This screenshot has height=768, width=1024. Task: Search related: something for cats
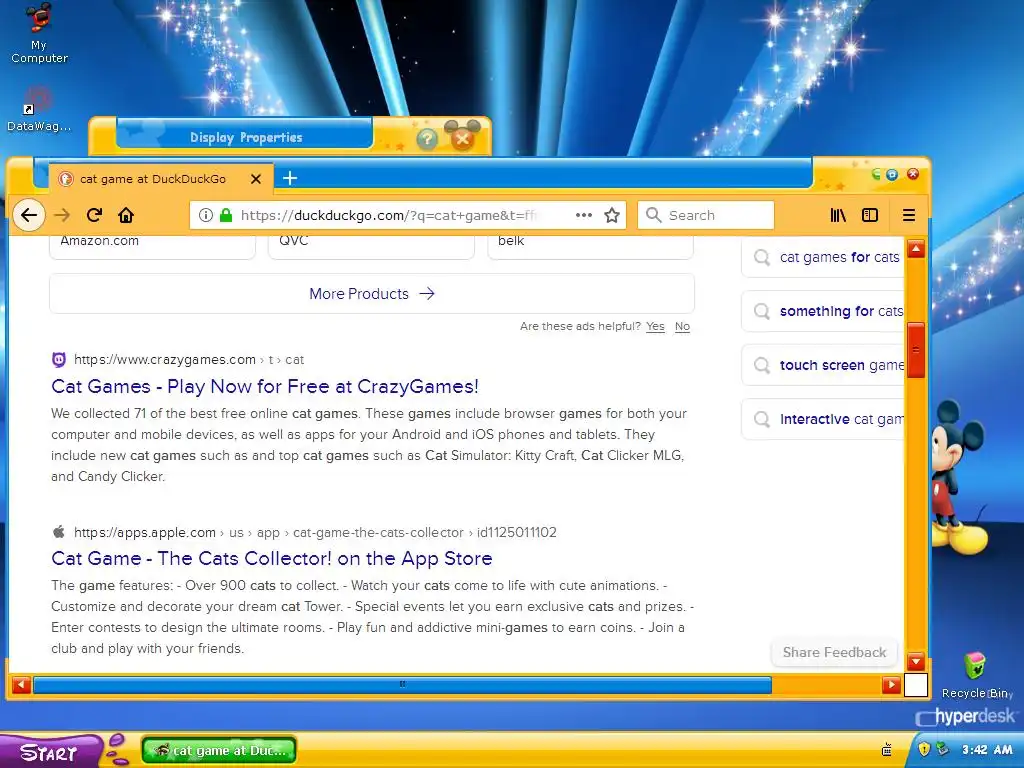point(824,312)
